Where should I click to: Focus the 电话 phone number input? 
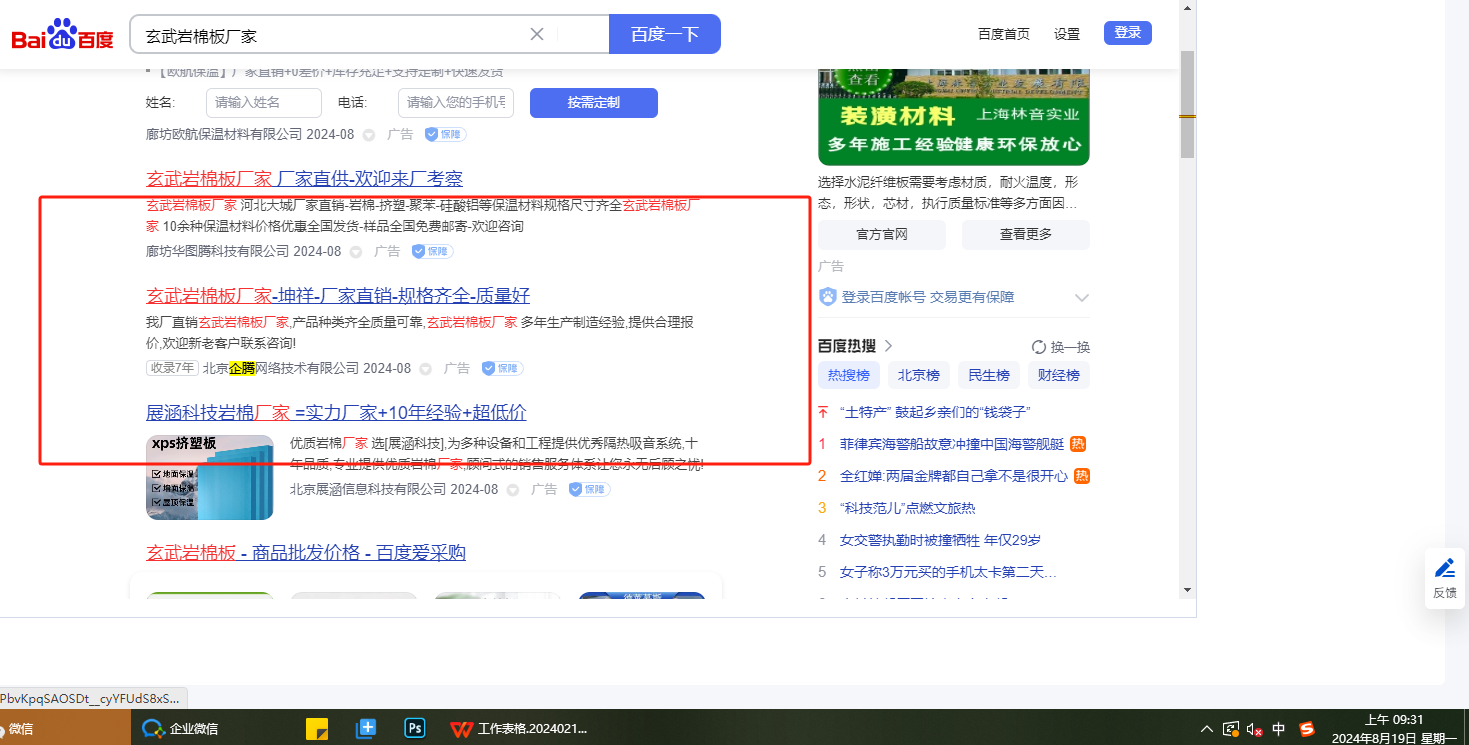pyautogui.click(x=456, y=102)
